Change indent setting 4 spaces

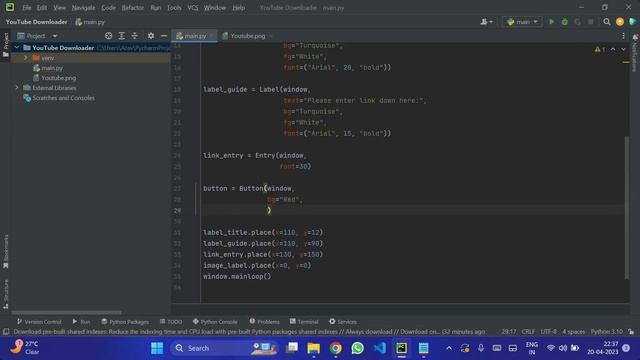[574, 332]
